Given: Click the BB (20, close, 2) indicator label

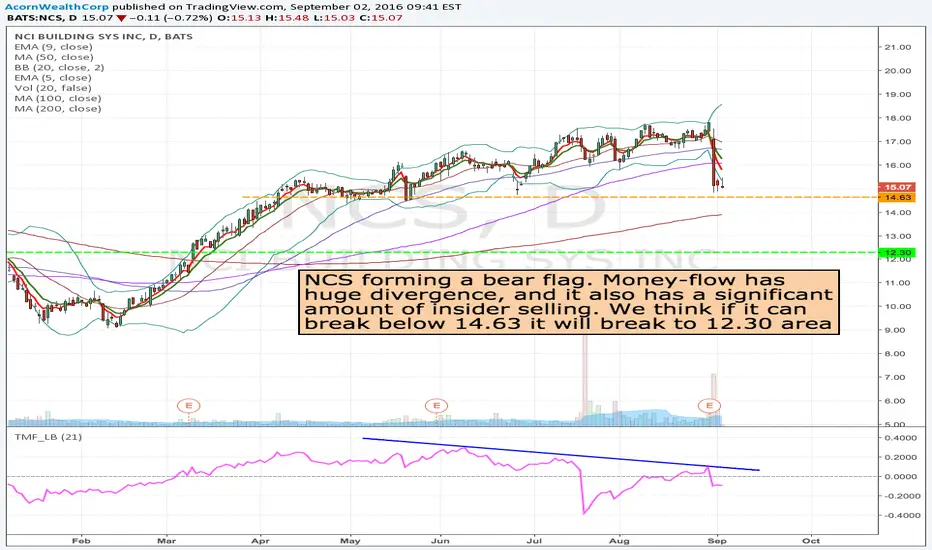Looking at the screenshot, I should (59, 67).
